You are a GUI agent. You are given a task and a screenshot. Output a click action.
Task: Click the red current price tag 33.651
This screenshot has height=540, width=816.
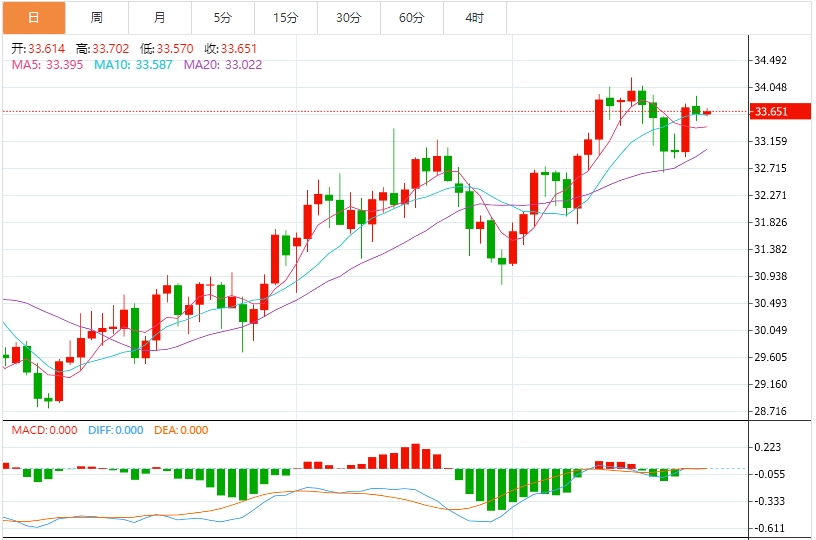coord(780,111)
